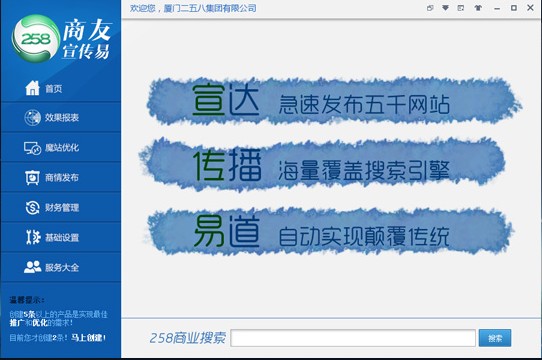
Task: Click the 商情发布 board icon
Action: pyautogui.click(x=32, y=177)
